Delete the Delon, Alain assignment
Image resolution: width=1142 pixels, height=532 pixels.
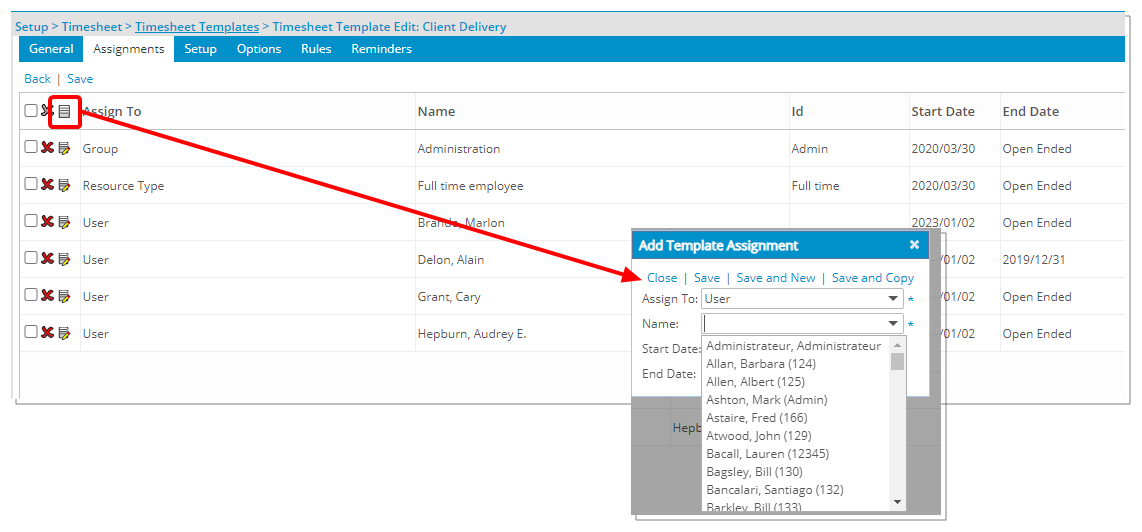pyautogui.click(x=47, y=259)
